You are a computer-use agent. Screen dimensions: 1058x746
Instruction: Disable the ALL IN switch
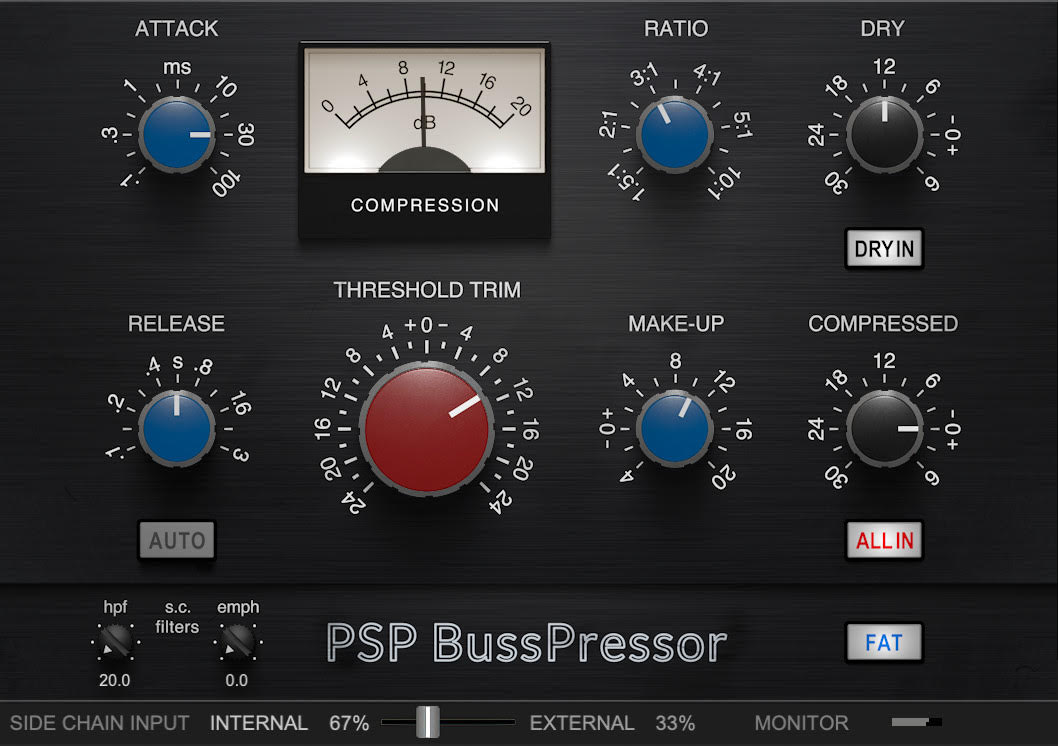[884, 540]
